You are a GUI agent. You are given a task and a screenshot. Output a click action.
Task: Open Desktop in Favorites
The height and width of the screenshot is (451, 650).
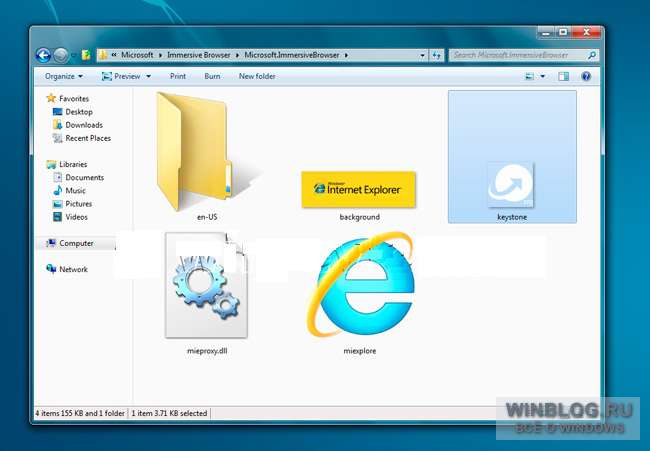tap(79, 112)
